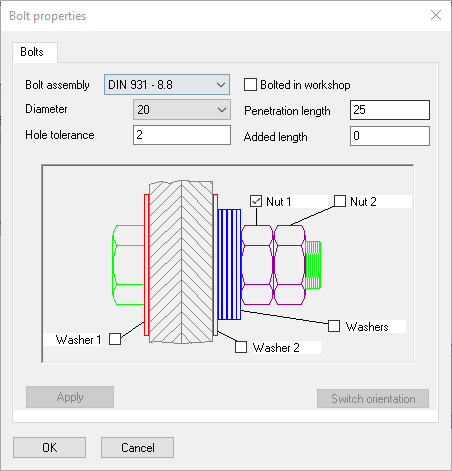Click the Apply button

tap(70, 397)
